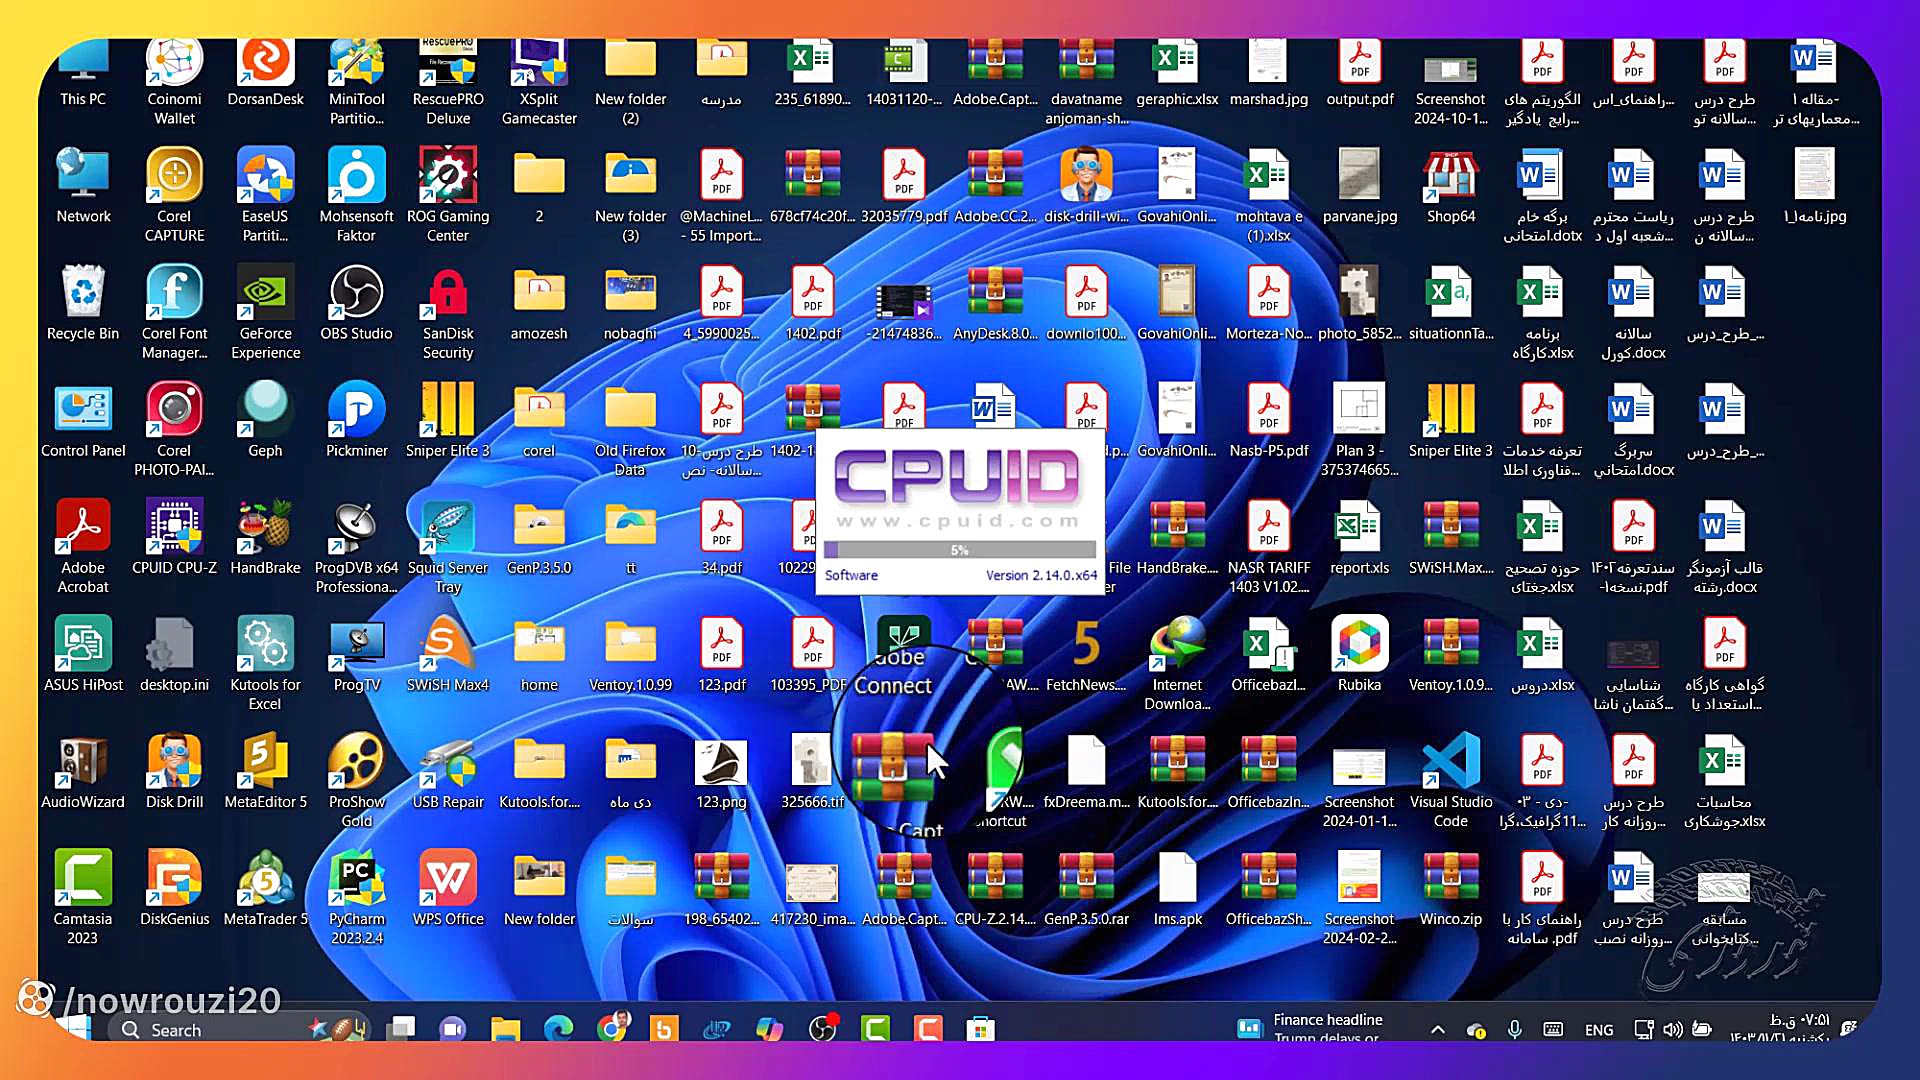Open USB Repair shortcut
This screenshot has width=1920, height=1080.
click(x=448, y=771)
